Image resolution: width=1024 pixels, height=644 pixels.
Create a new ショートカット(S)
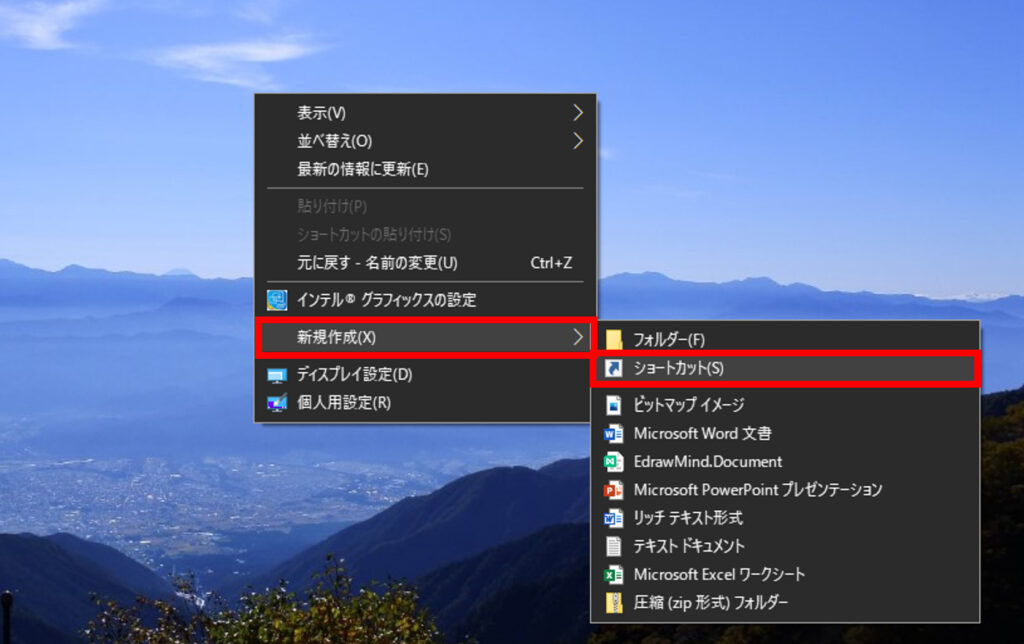785,368
